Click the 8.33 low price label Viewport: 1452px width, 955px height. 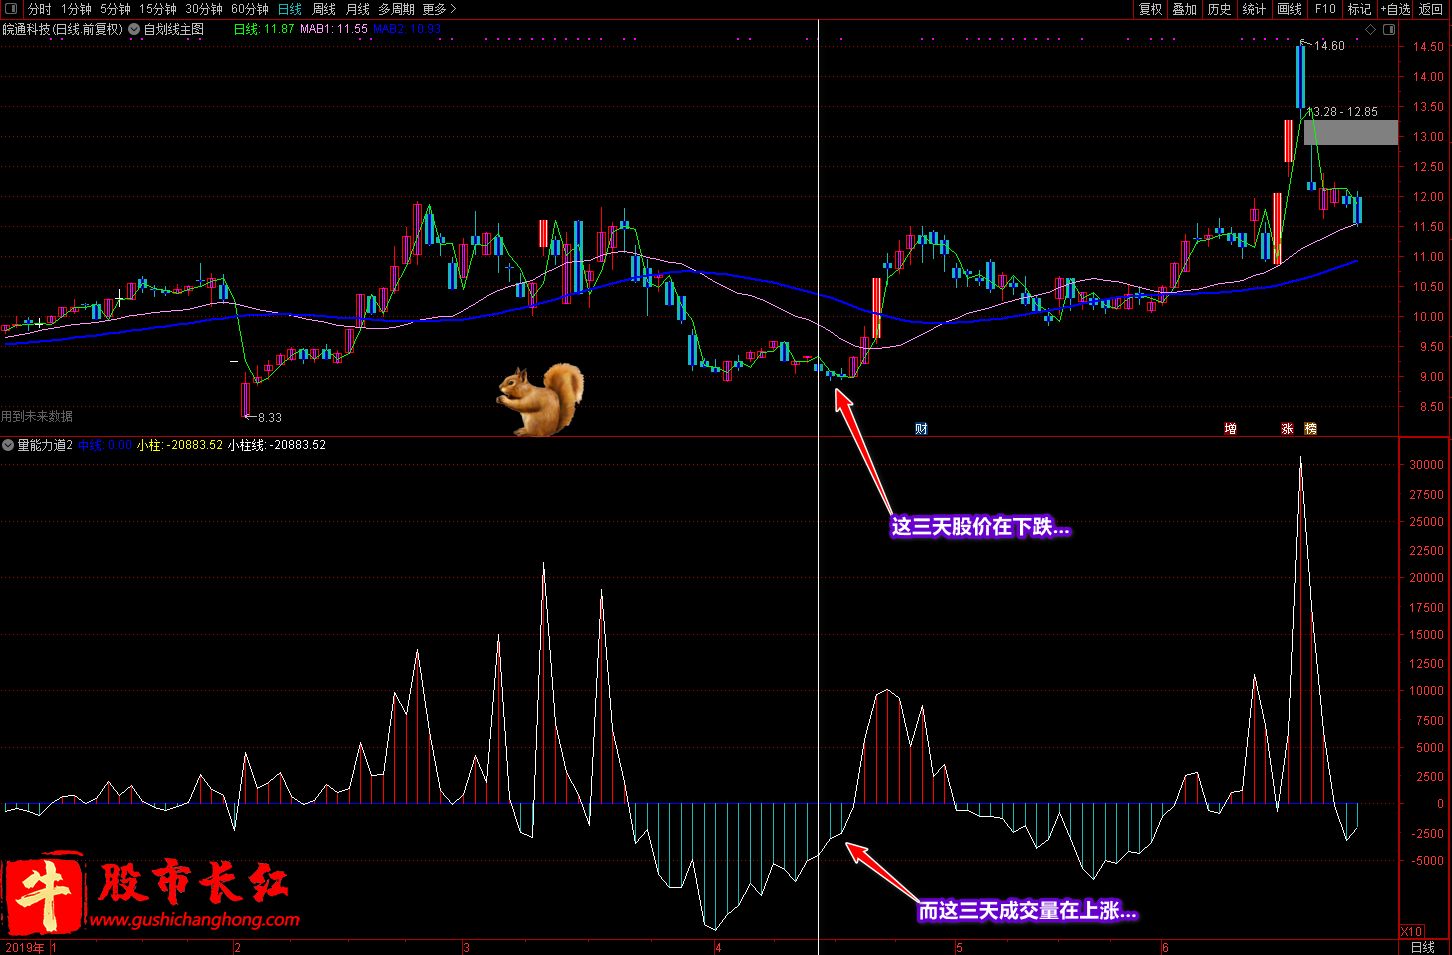pyautogui.click(x=269, y=418)
